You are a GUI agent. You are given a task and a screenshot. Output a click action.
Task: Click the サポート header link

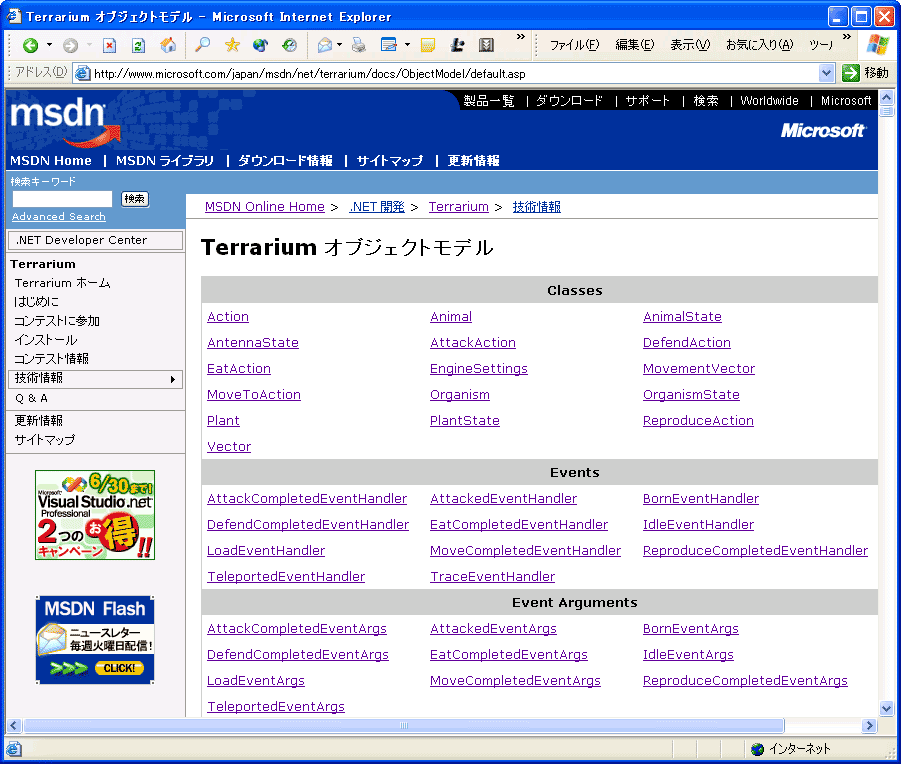pyautogui.click(x=648, y=101)
